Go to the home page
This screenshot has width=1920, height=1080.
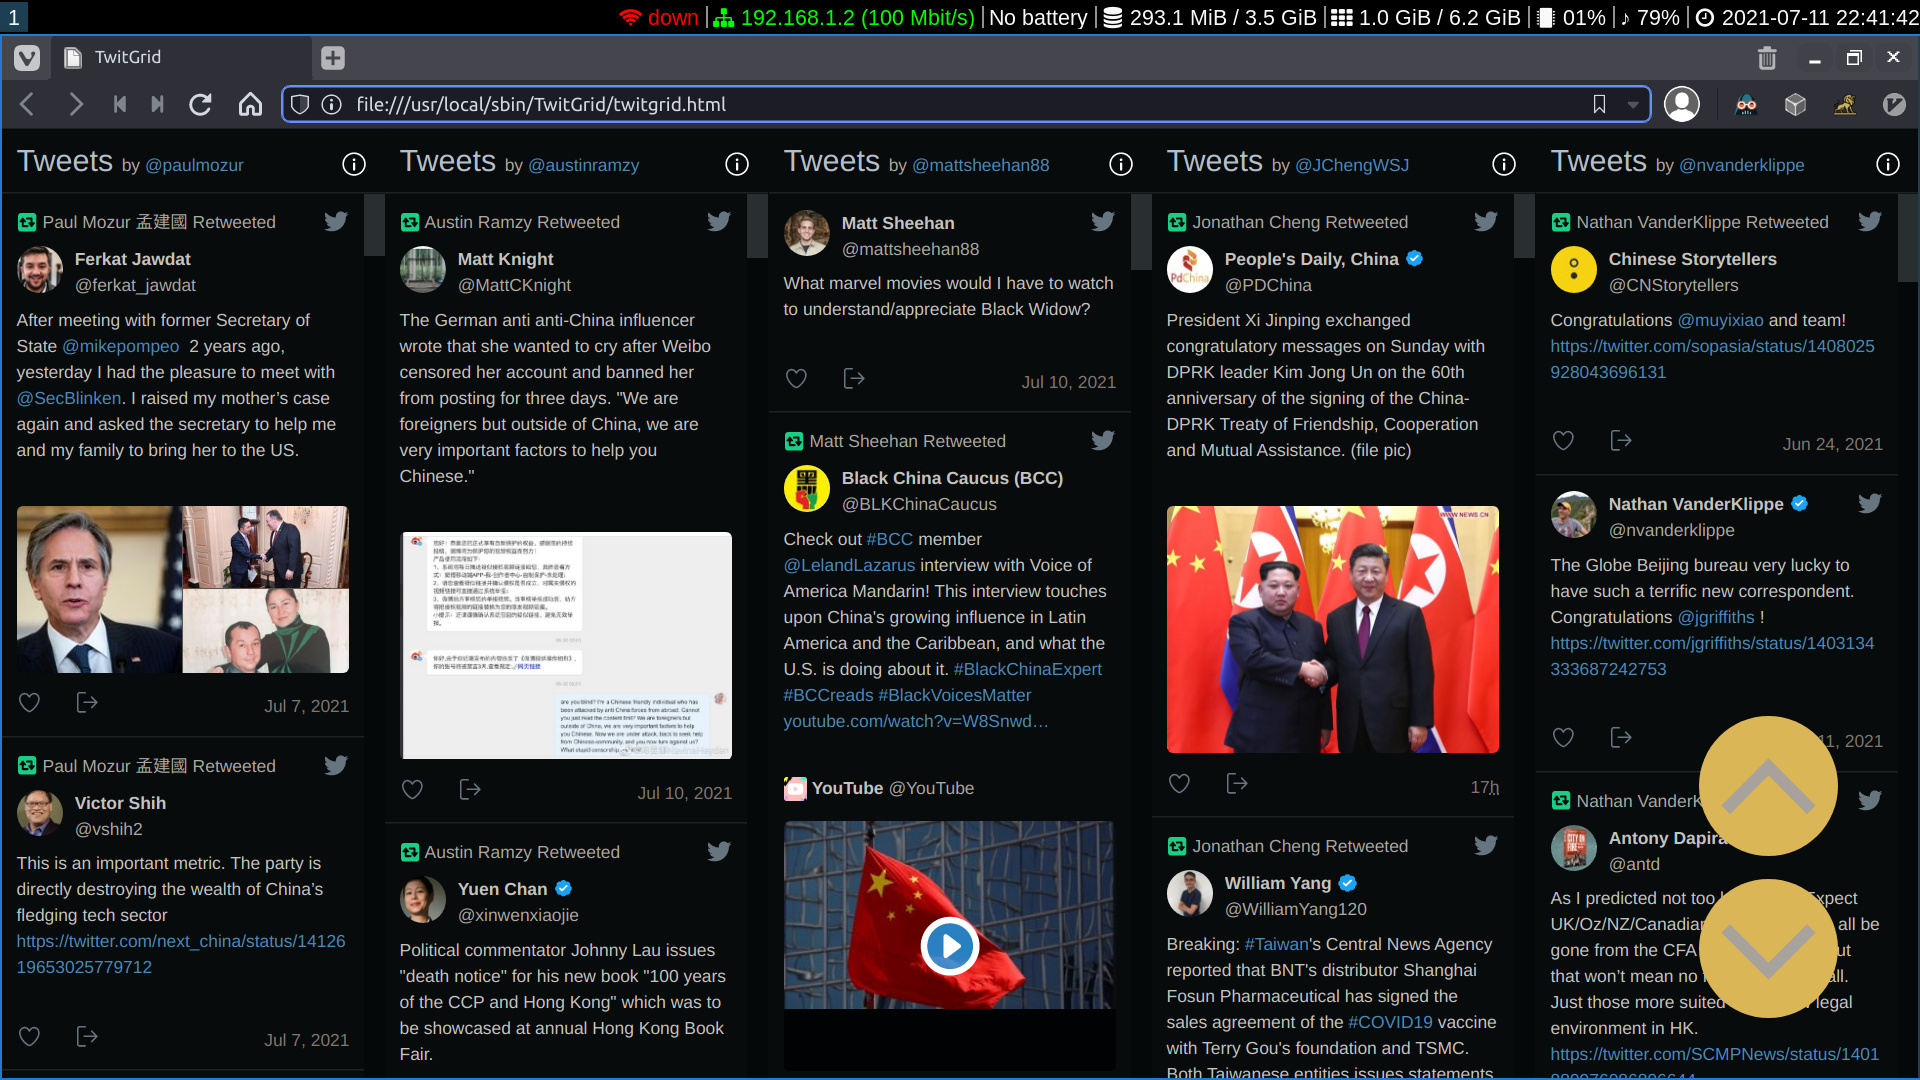[x=250, y=104]
